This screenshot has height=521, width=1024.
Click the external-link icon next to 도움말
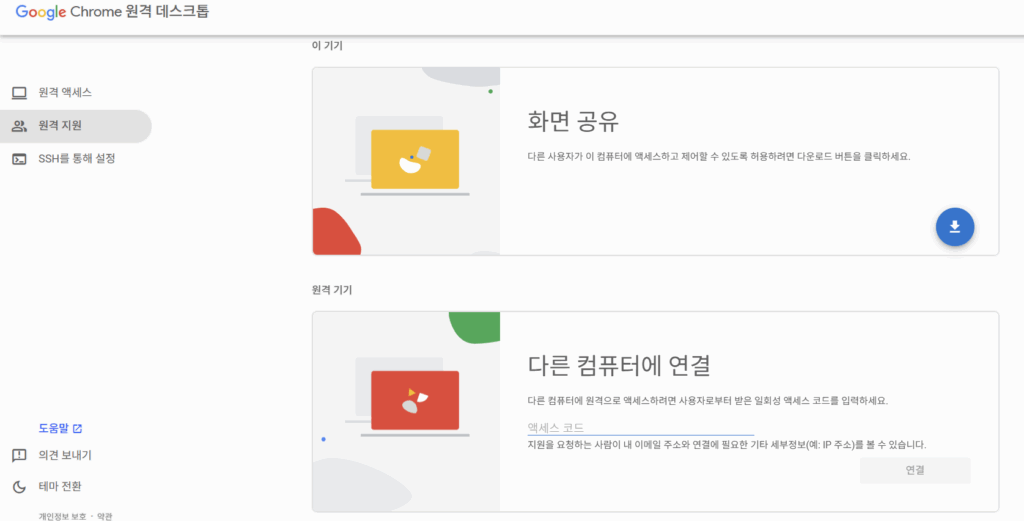click(77, 428)
